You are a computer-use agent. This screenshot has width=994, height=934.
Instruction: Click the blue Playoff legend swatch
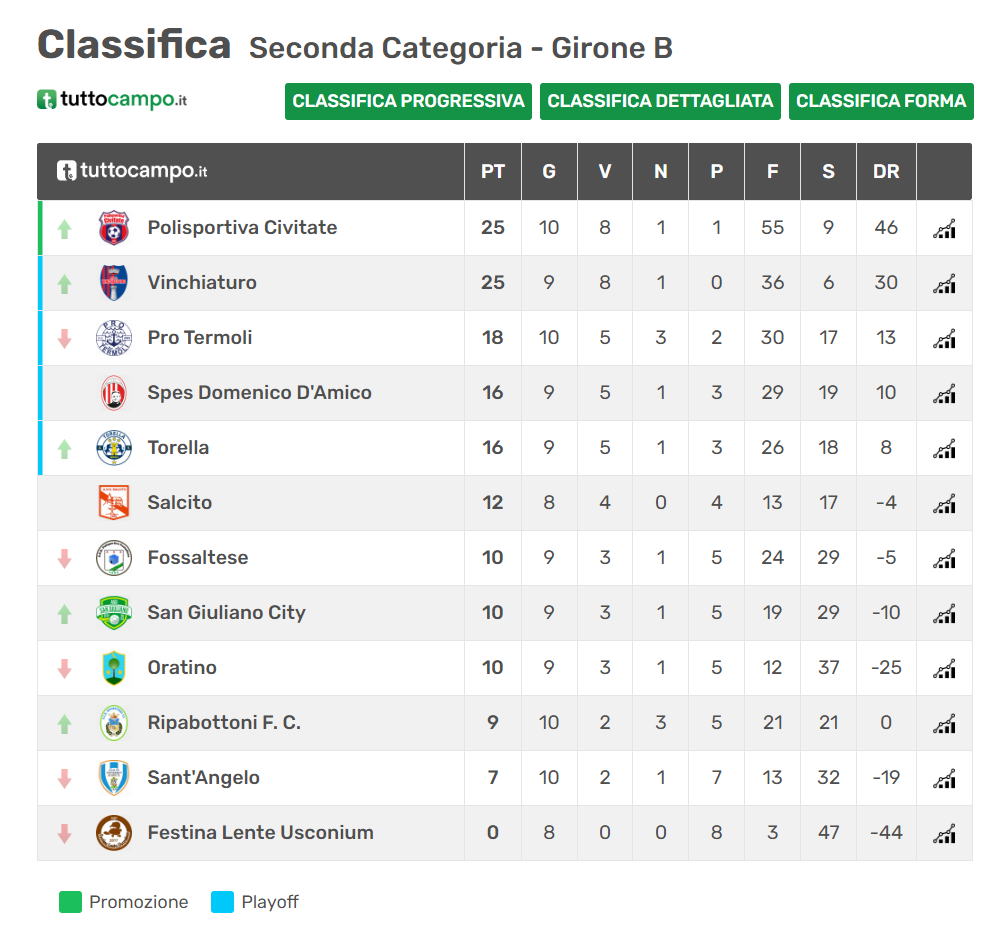[223, 902]
